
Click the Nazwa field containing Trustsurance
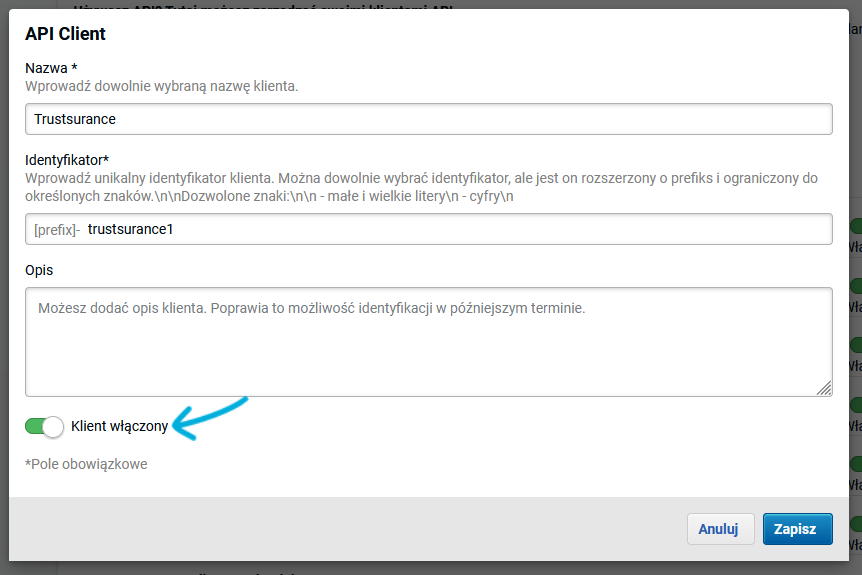click(429, 119)
